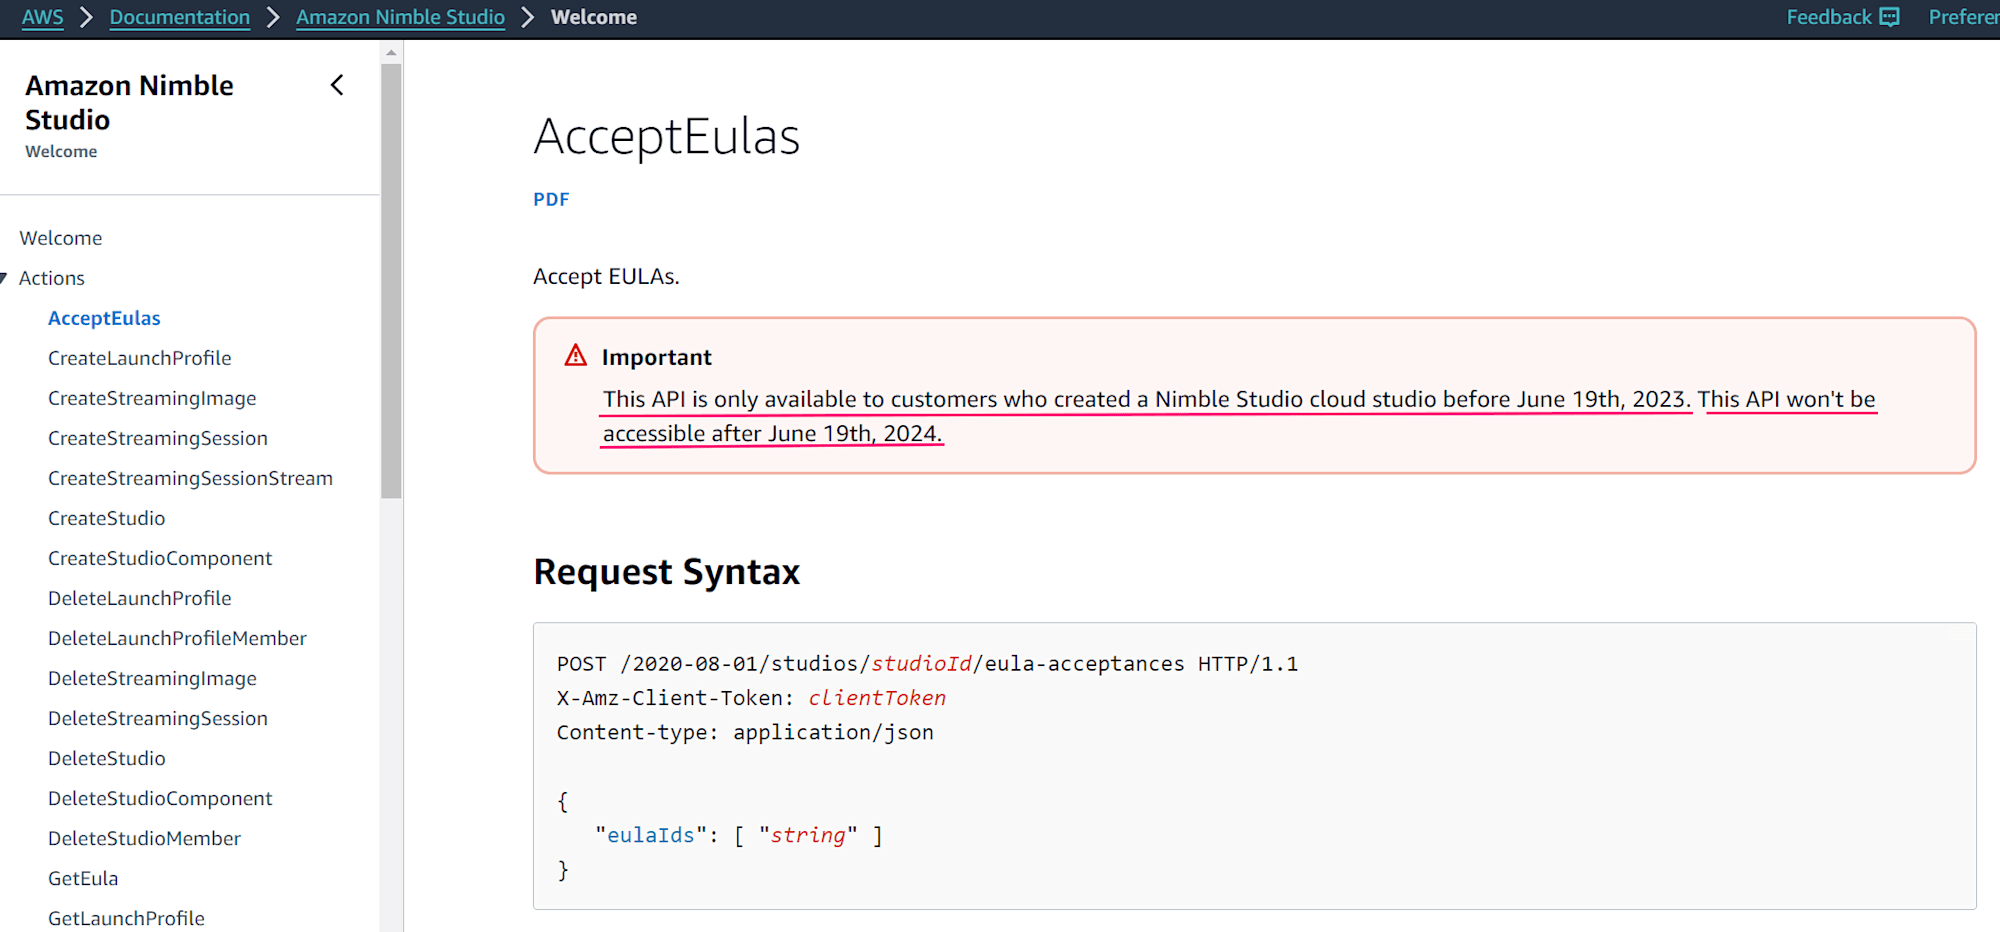
Task: Open CreateStudio in the sidebar
Action: pos(107,518)
